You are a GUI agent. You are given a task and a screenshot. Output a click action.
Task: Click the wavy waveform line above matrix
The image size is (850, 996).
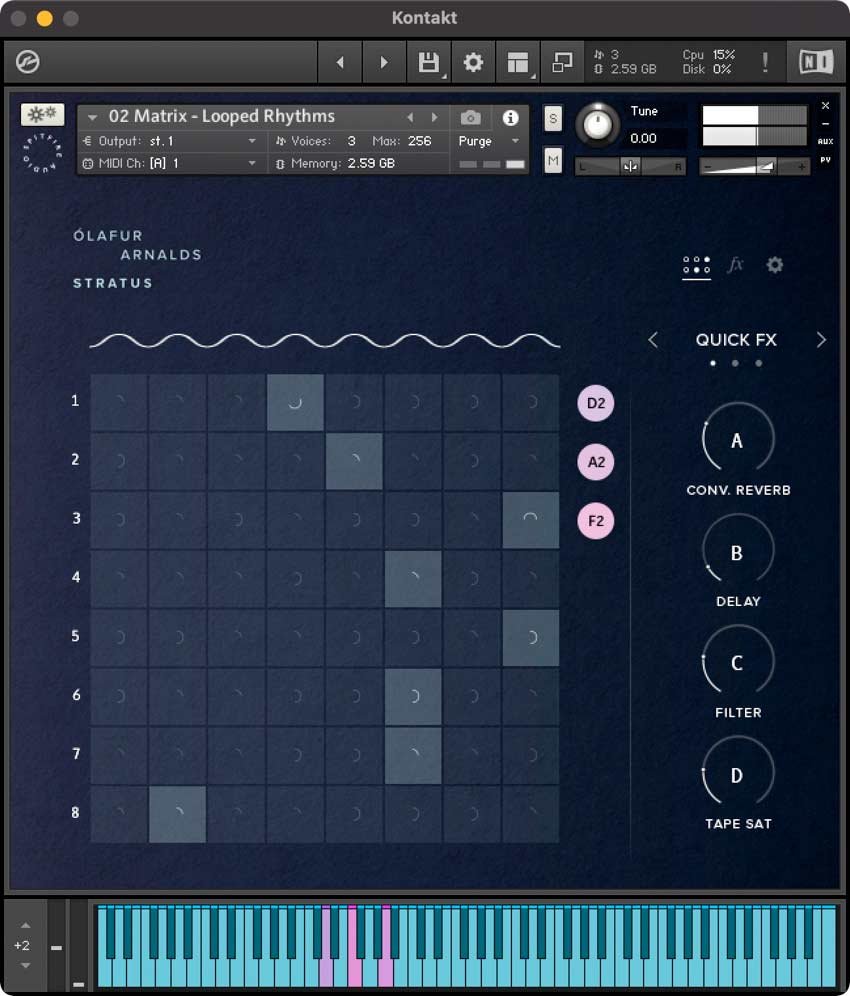tap(325, 341)
